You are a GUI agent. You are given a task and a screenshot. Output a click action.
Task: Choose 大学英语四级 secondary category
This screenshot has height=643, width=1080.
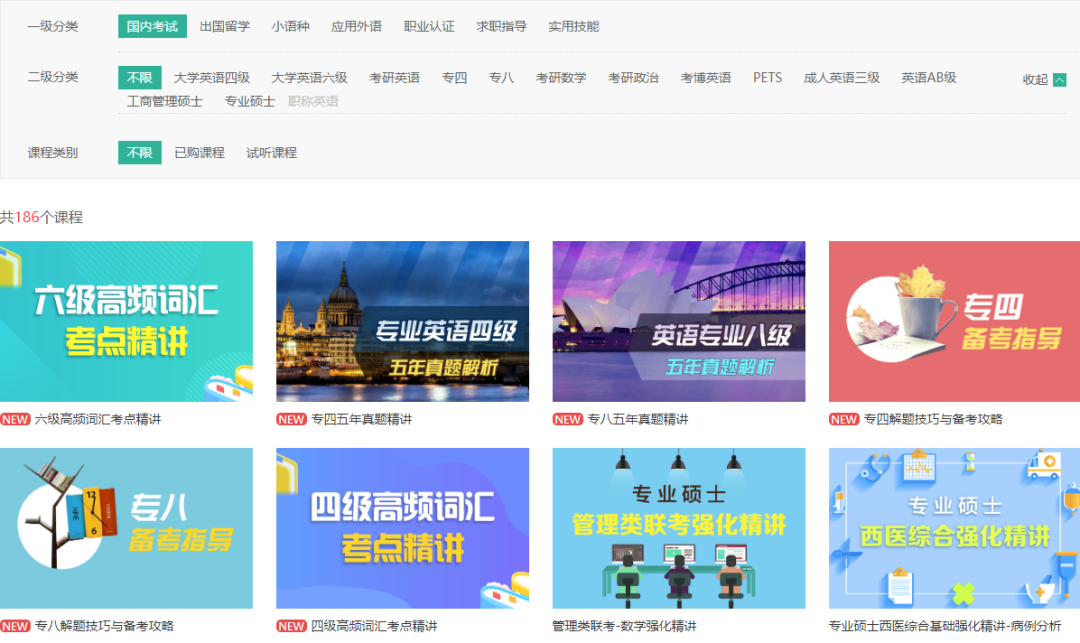tap(211, 78)
